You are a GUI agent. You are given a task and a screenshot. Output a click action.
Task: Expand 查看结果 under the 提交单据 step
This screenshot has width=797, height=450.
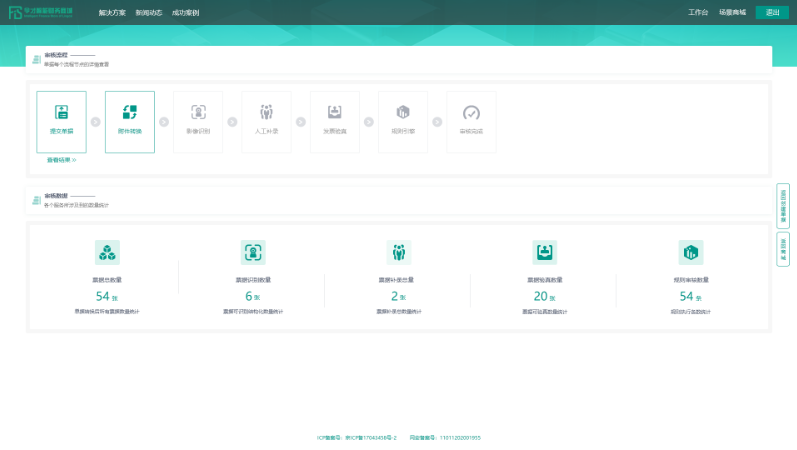click(x=61, y=159)
